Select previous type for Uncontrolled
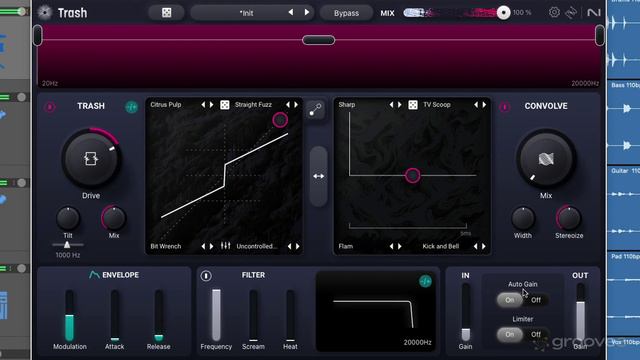The width and height of the screenshot is (640, 360). [x=289, y=246]
